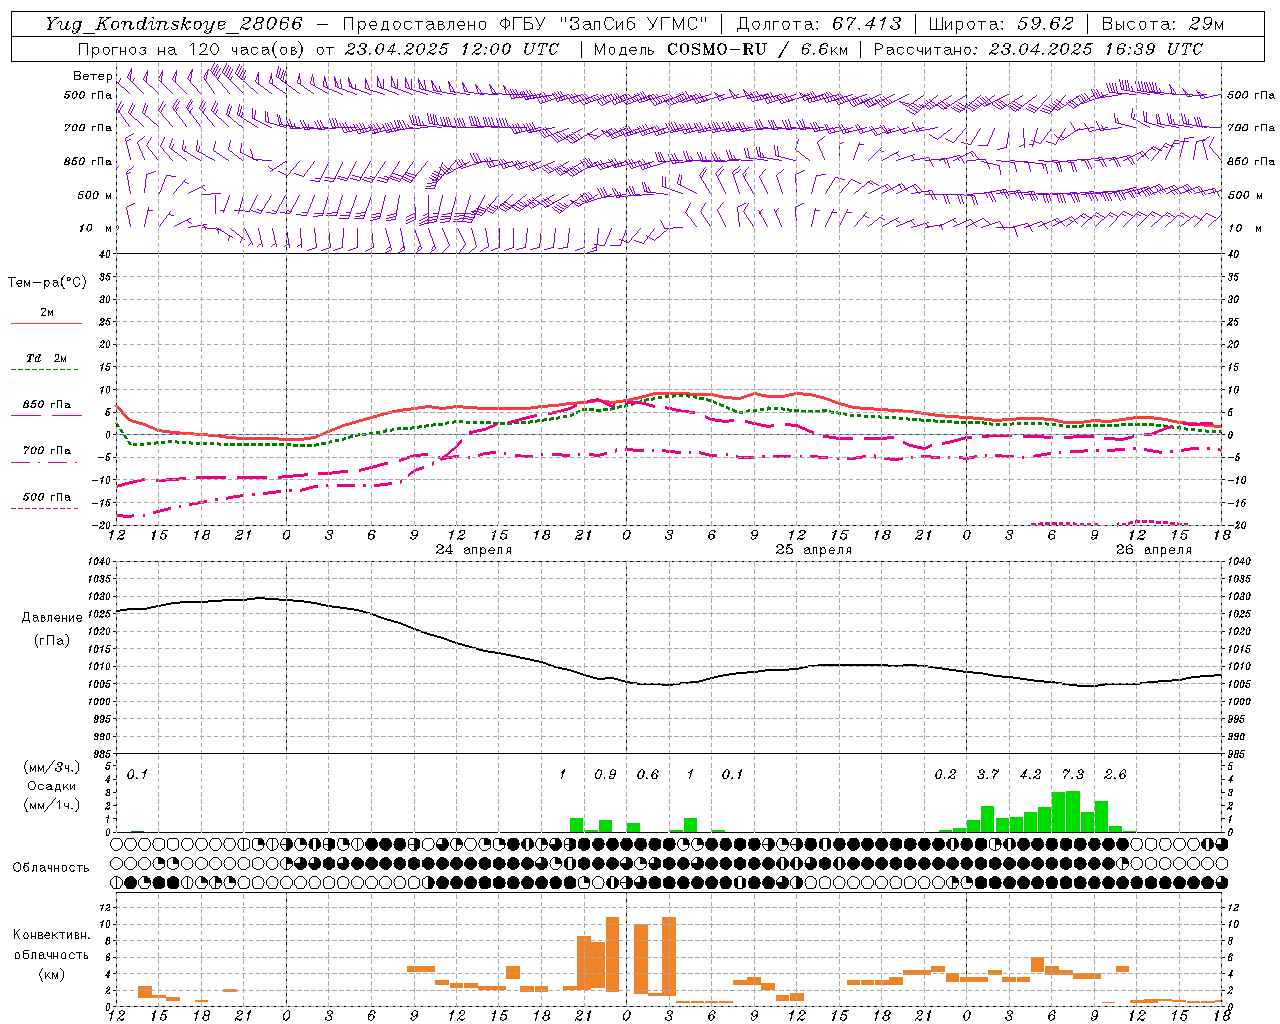Click the 4.2 precipitation total
The width and height of the screenshot is (1280, 1024).
(x=1030, y=774)
